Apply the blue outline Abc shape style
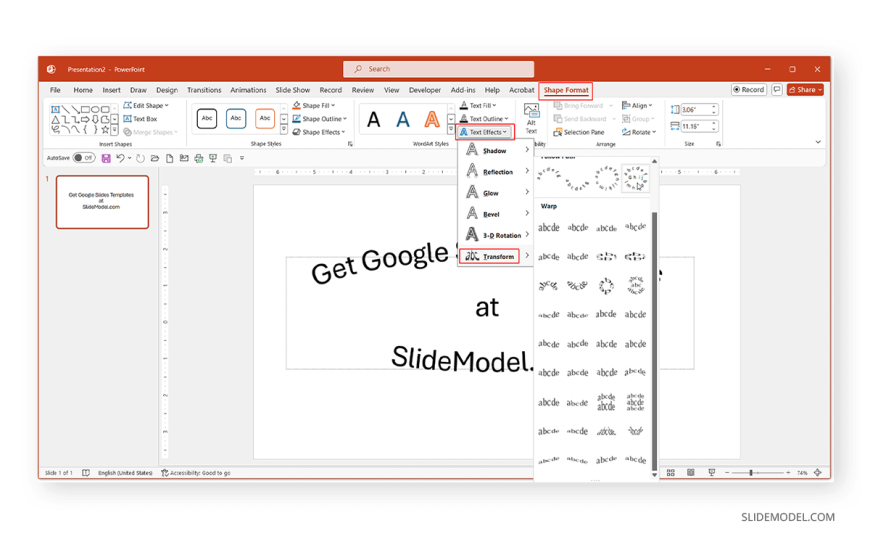The image size is (870, 539). pyautogui.click(x=236, y=119)
